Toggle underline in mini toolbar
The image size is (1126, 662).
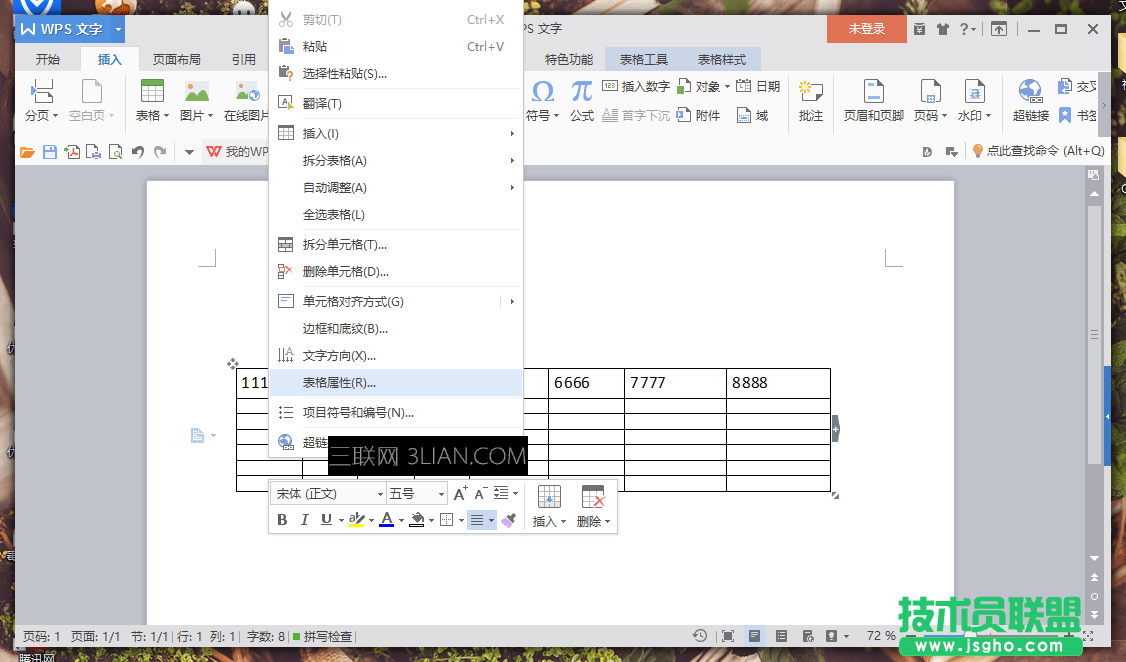point(326,519)
